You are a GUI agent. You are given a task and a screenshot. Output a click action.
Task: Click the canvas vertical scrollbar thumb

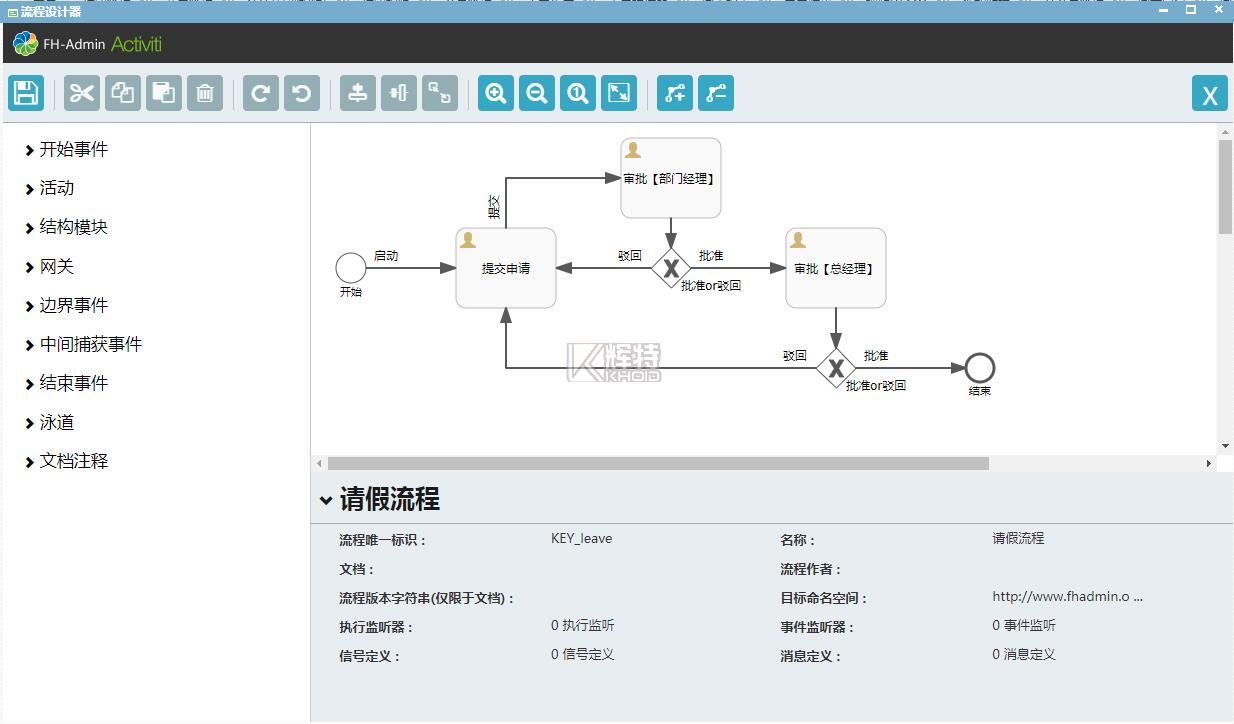(x=1225, y=187)
